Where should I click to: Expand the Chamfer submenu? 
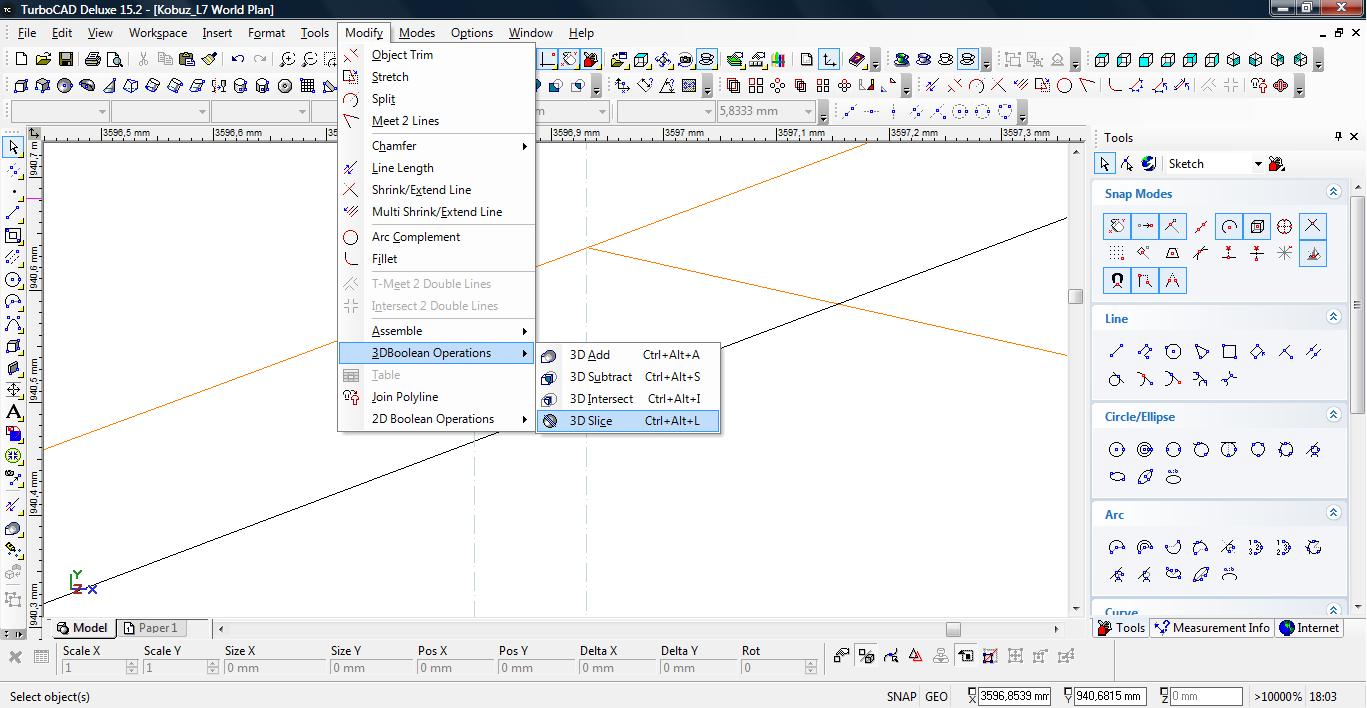coord(437,146)
